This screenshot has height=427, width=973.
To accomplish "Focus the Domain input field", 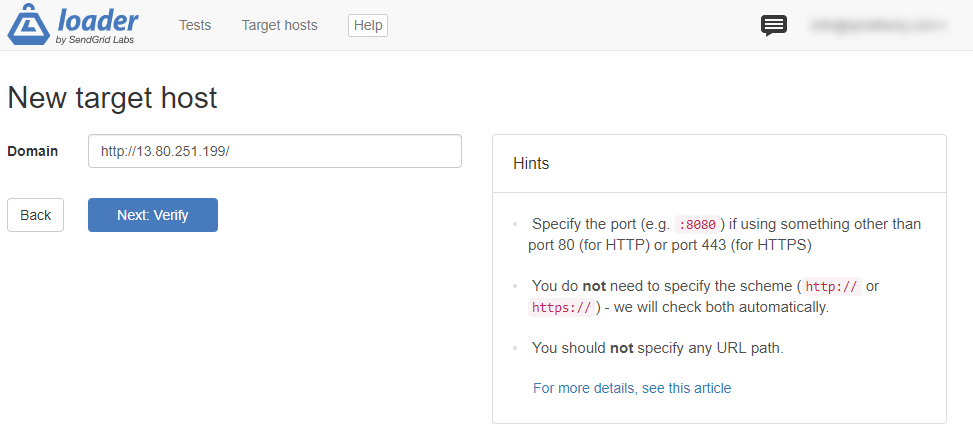I will point(275,151).
